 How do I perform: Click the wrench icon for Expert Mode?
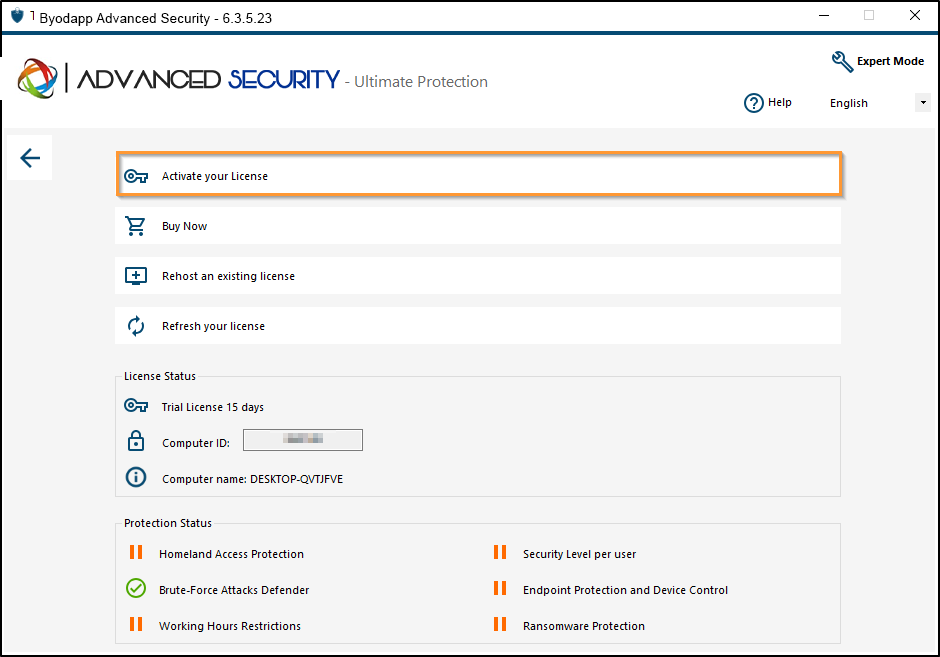(x=842, y=62)
